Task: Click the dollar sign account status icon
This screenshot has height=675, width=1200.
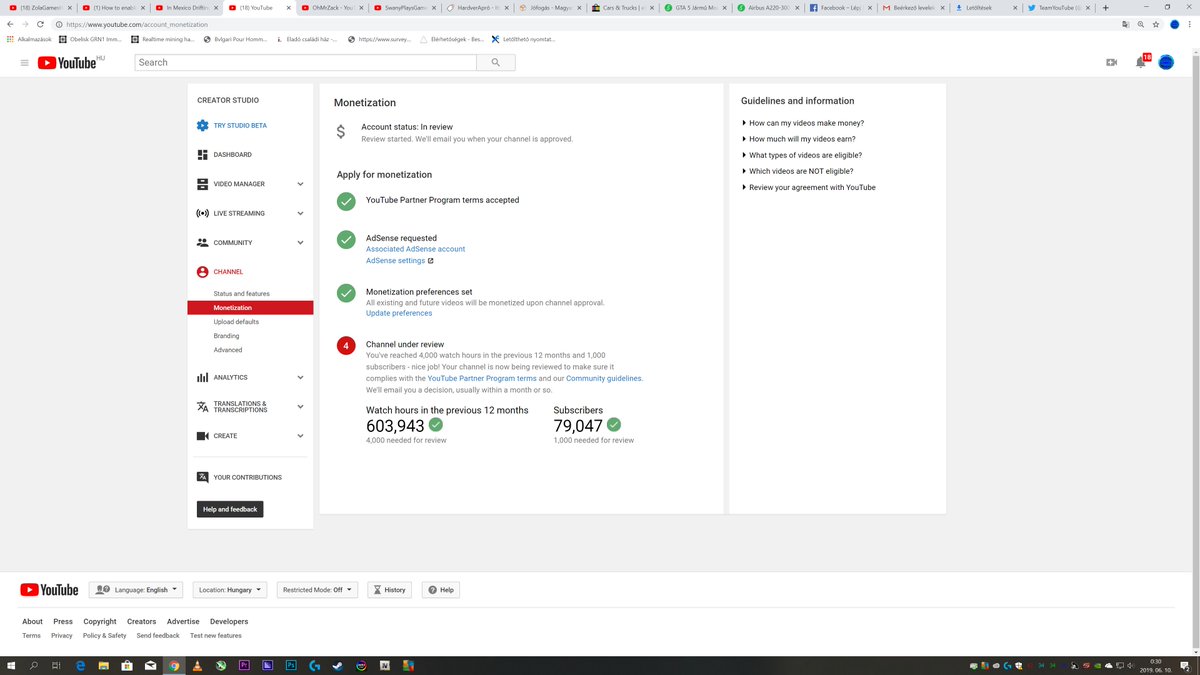Action: [341, 131]
